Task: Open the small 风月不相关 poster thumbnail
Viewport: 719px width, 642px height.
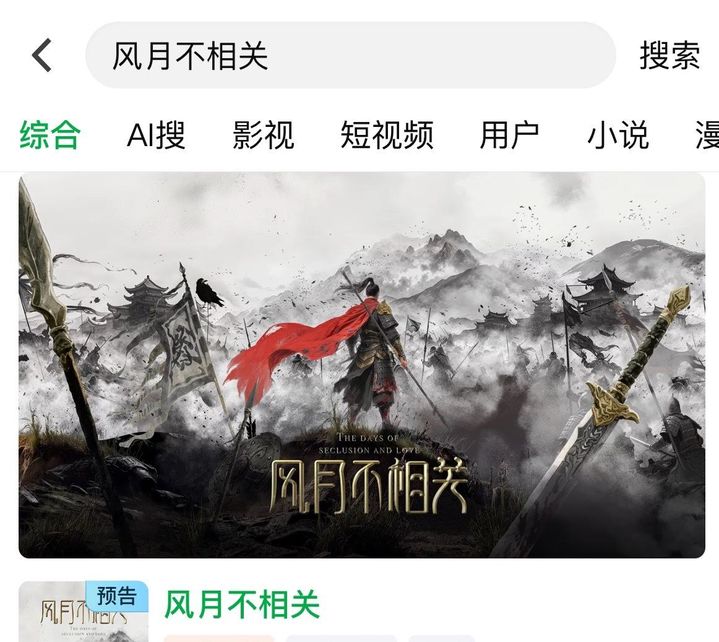Action: tap(83, 612)
